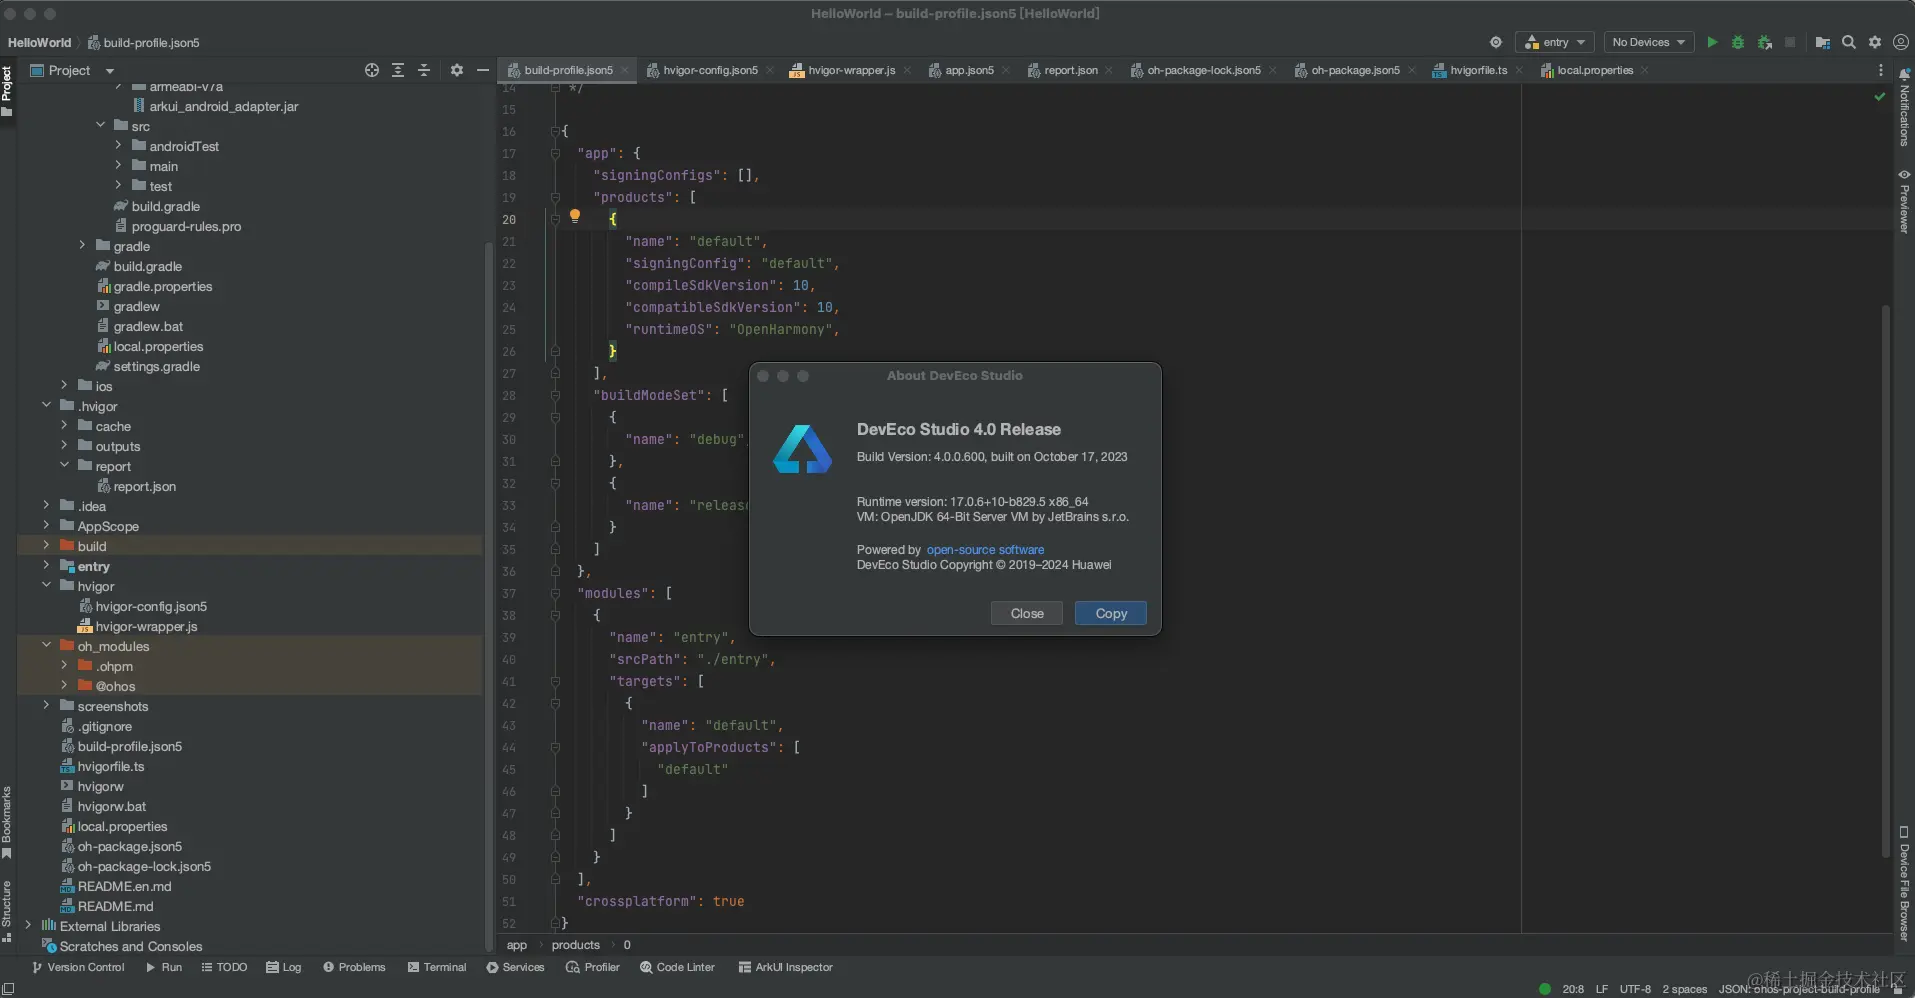
Task: Open the Terminal tool window
Action: 437,967
